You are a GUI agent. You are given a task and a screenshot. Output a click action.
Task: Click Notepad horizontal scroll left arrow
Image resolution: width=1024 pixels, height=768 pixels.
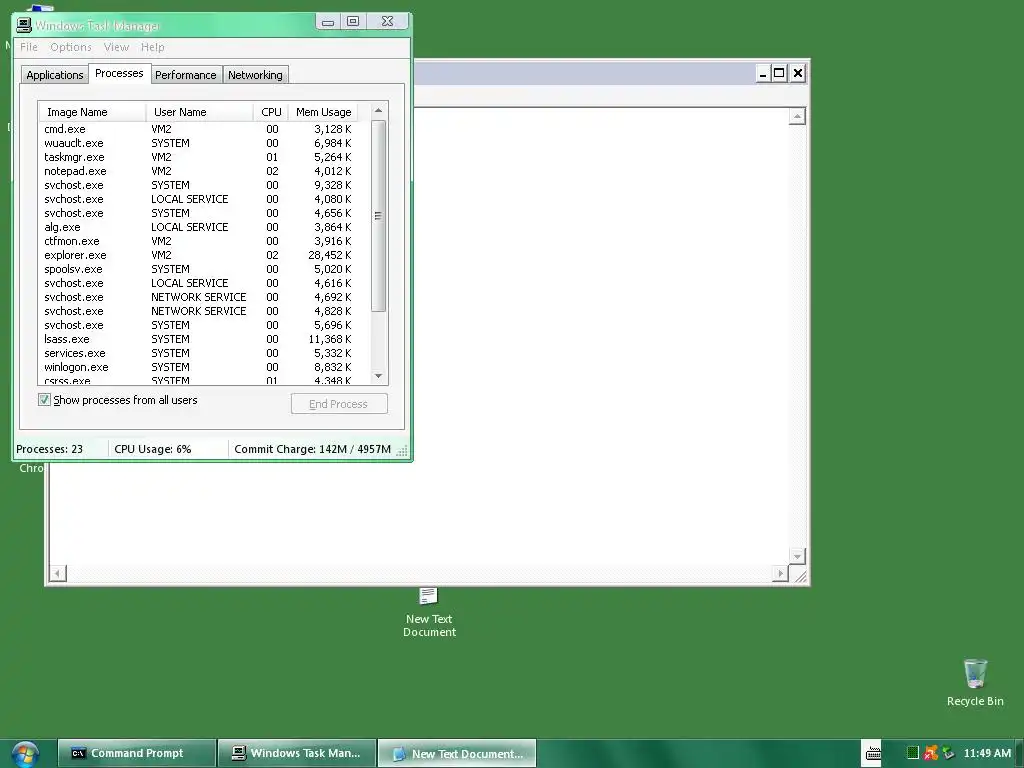point(57,573)
